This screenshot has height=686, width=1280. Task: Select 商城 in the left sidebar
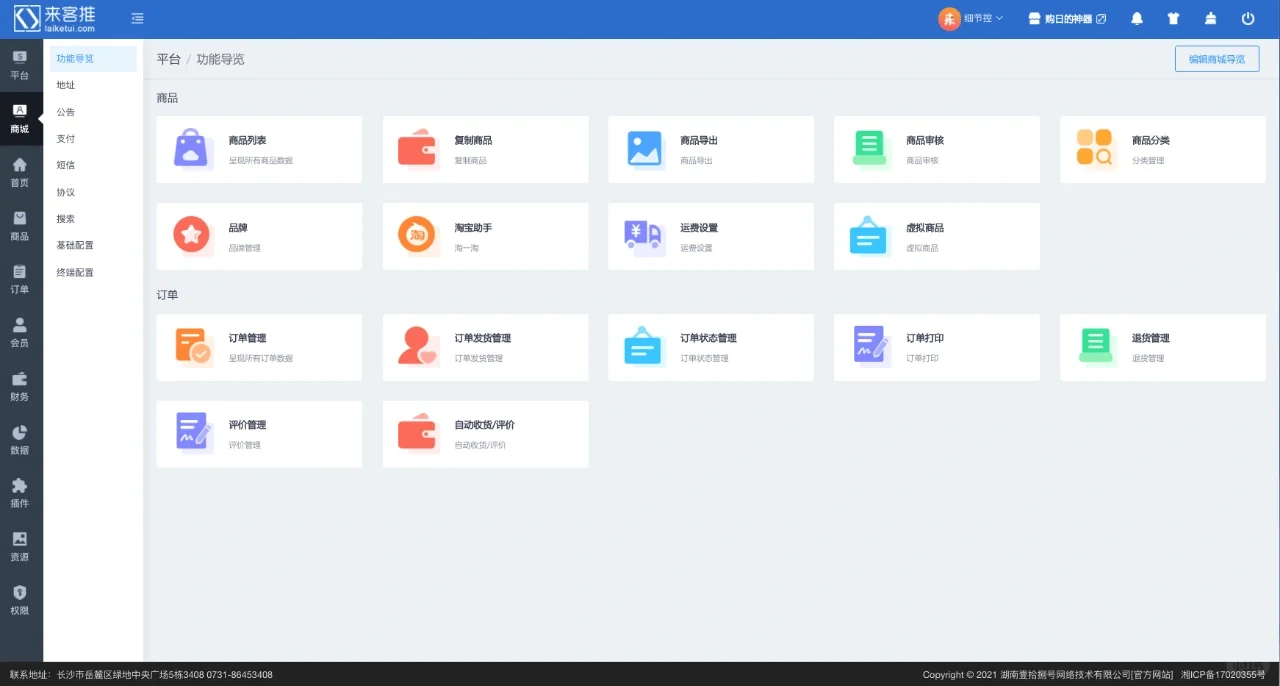pos(20,119)
